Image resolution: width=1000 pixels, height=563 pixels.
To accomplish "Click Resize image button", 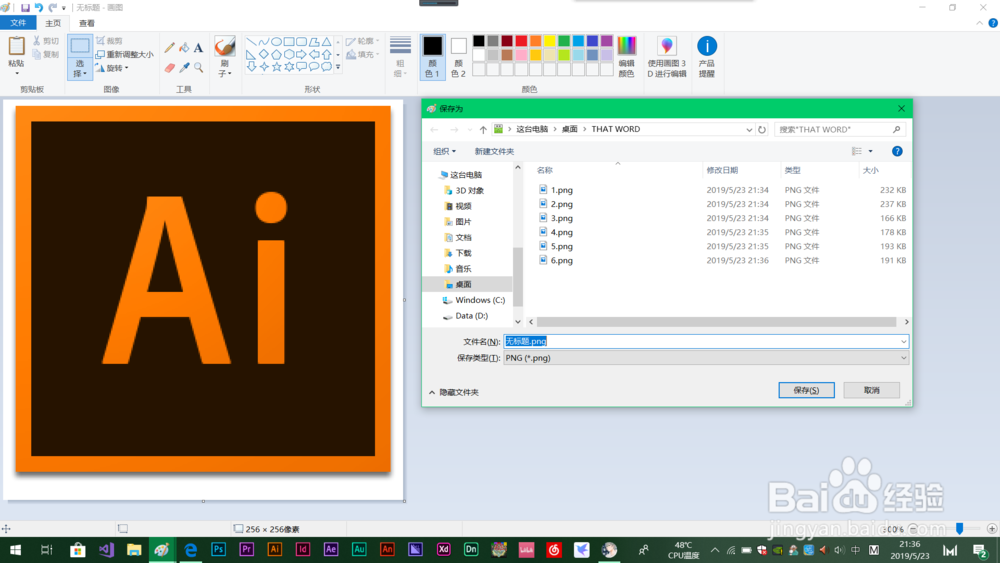I will tap(124, 54).
